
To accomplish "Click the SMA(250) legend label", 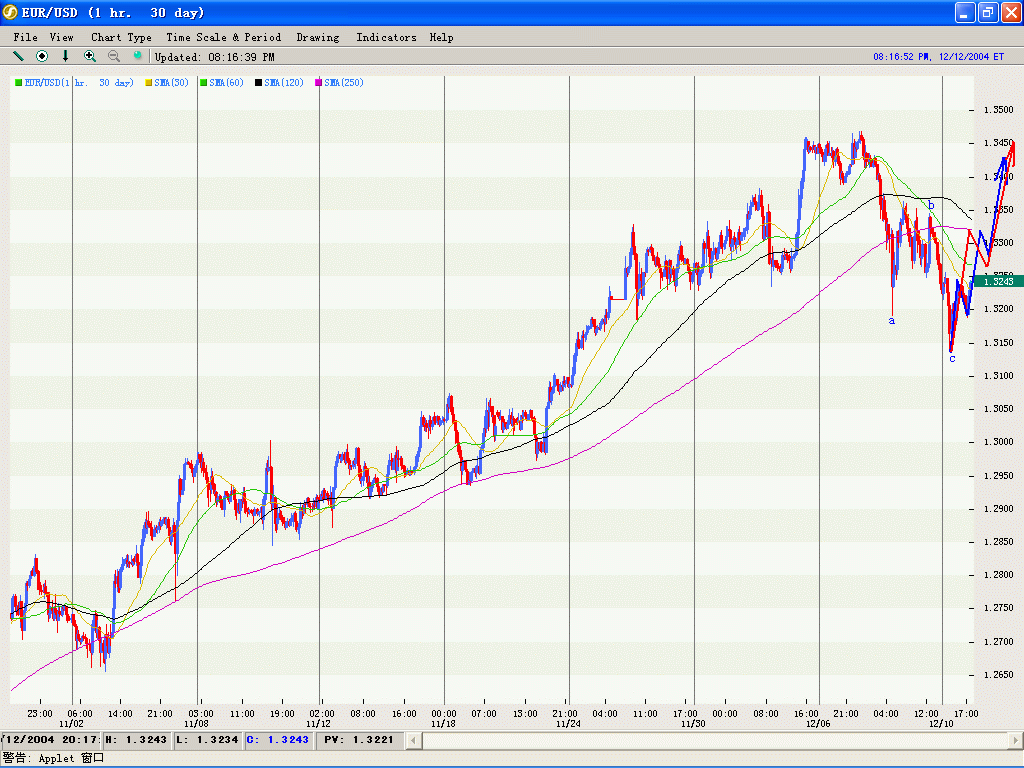I will 343,83.
